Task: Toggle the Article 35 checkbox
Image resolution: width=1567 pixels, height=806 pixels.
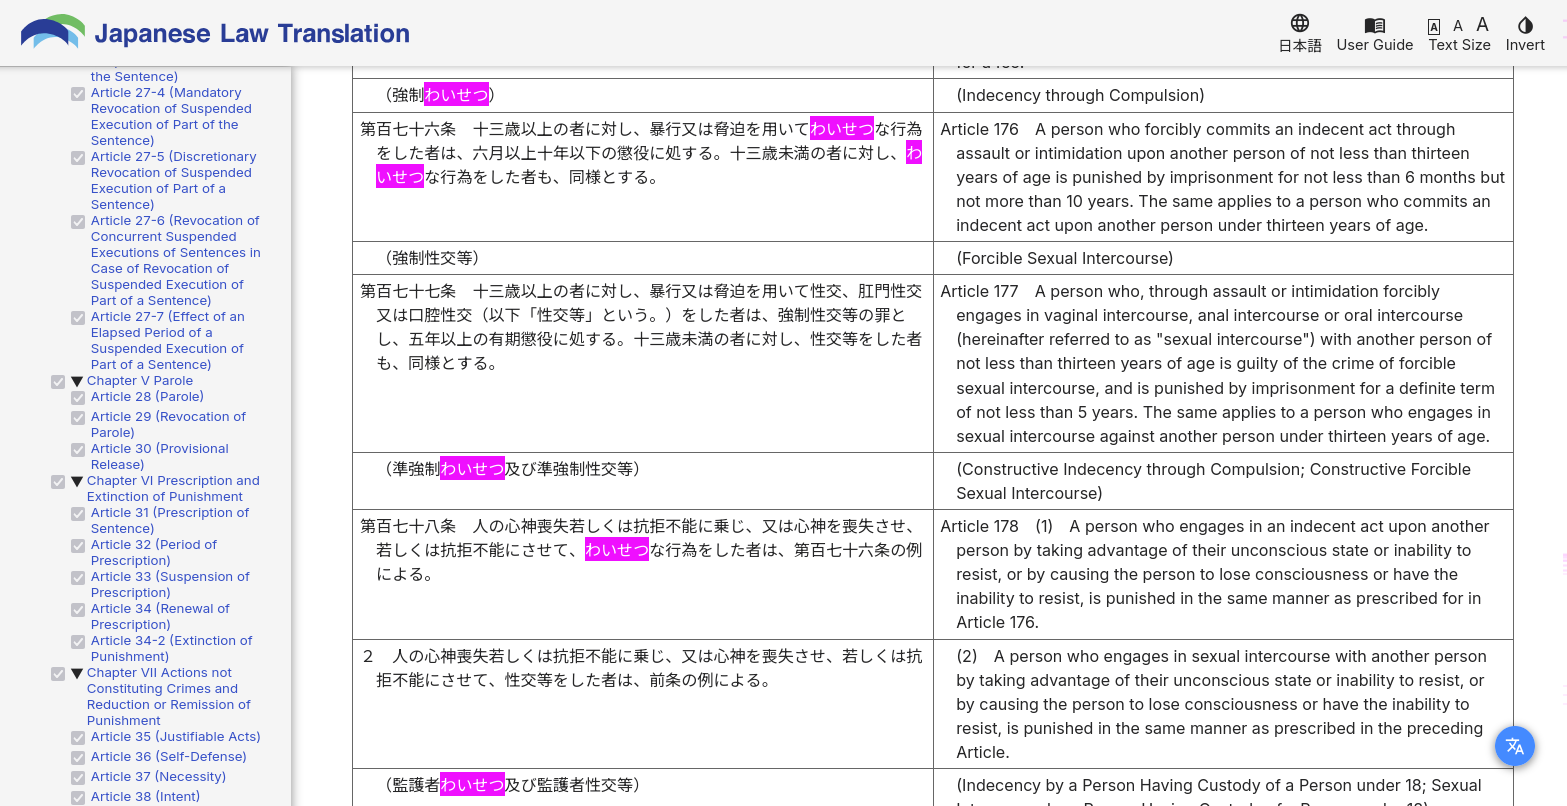Action: (x=78, y=738)
